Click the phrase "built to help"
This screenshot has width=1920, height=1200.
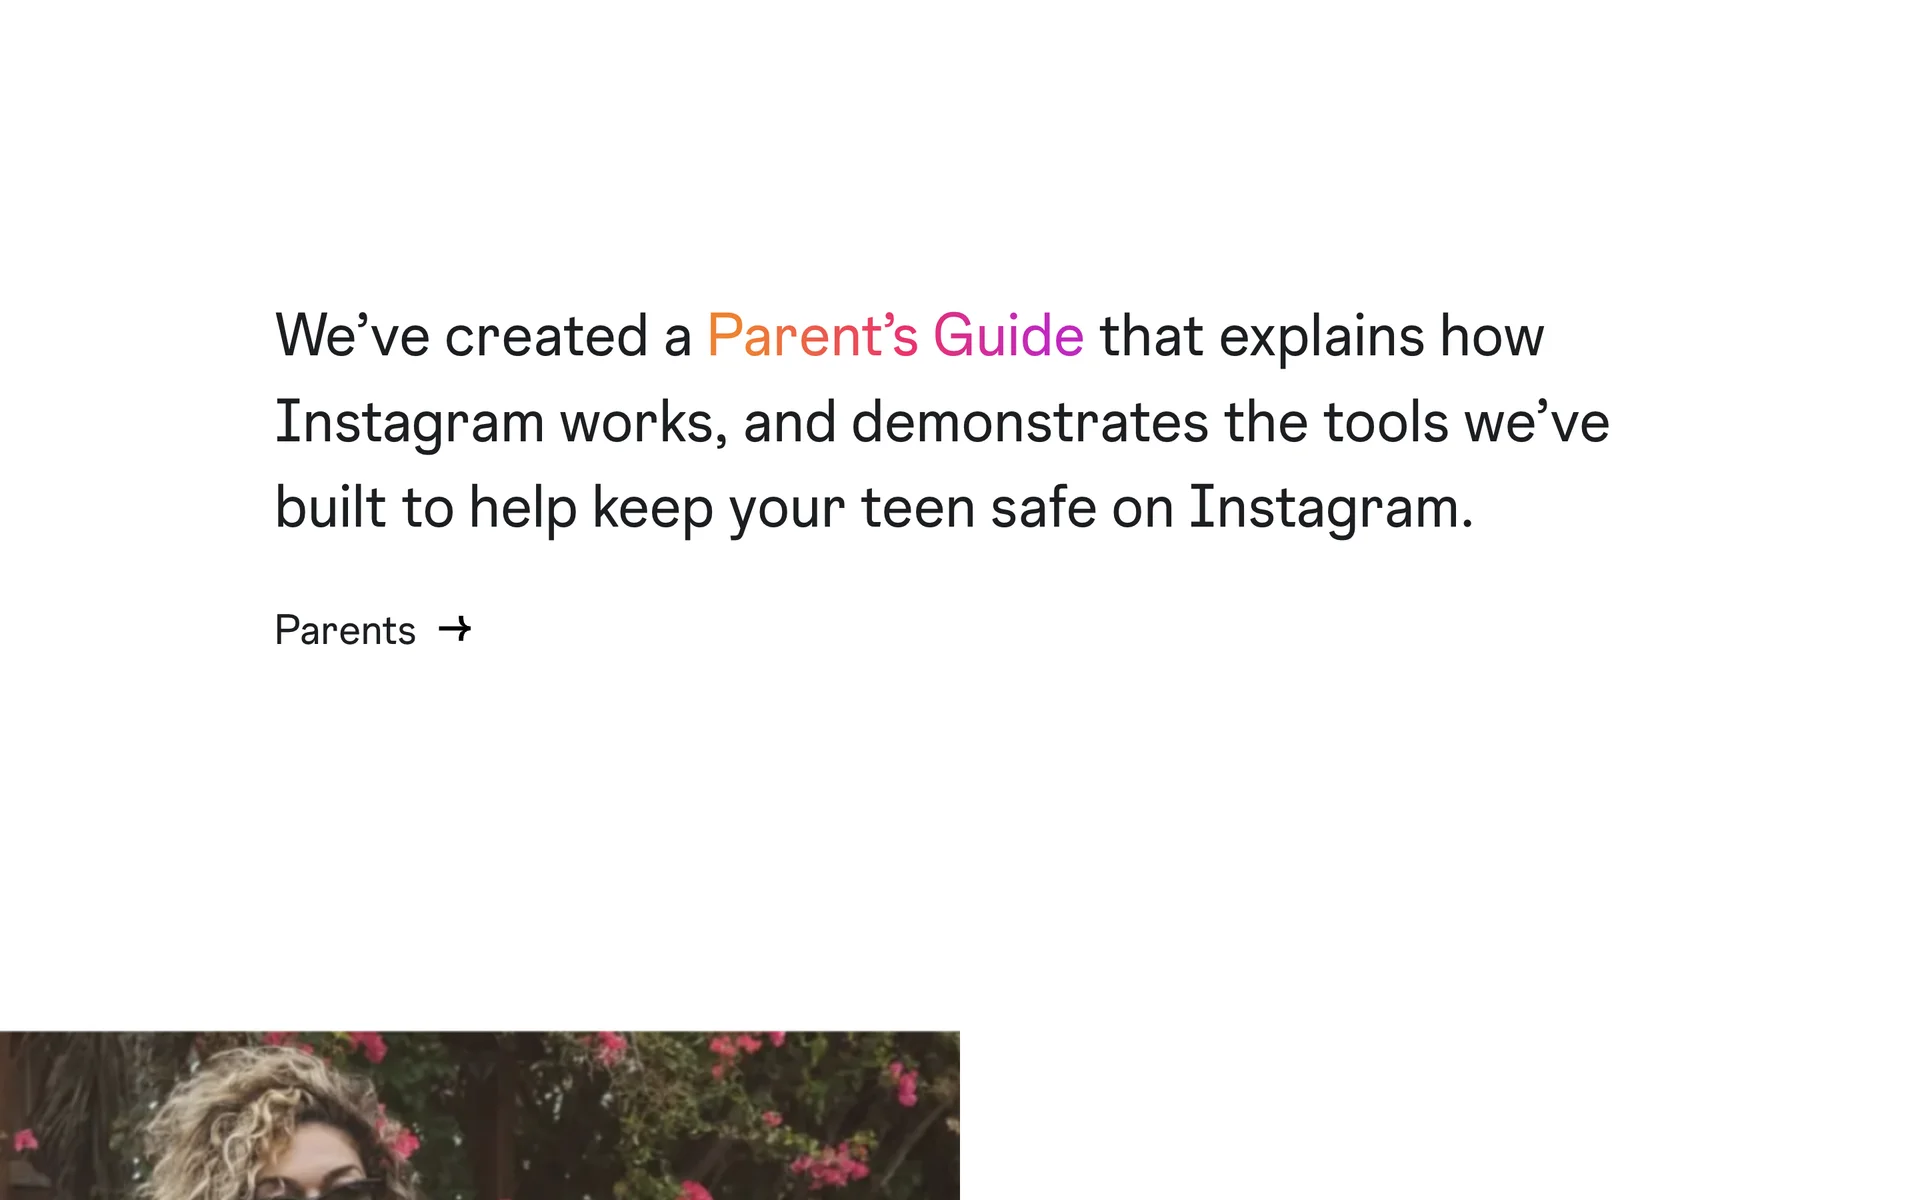point(425,508)
